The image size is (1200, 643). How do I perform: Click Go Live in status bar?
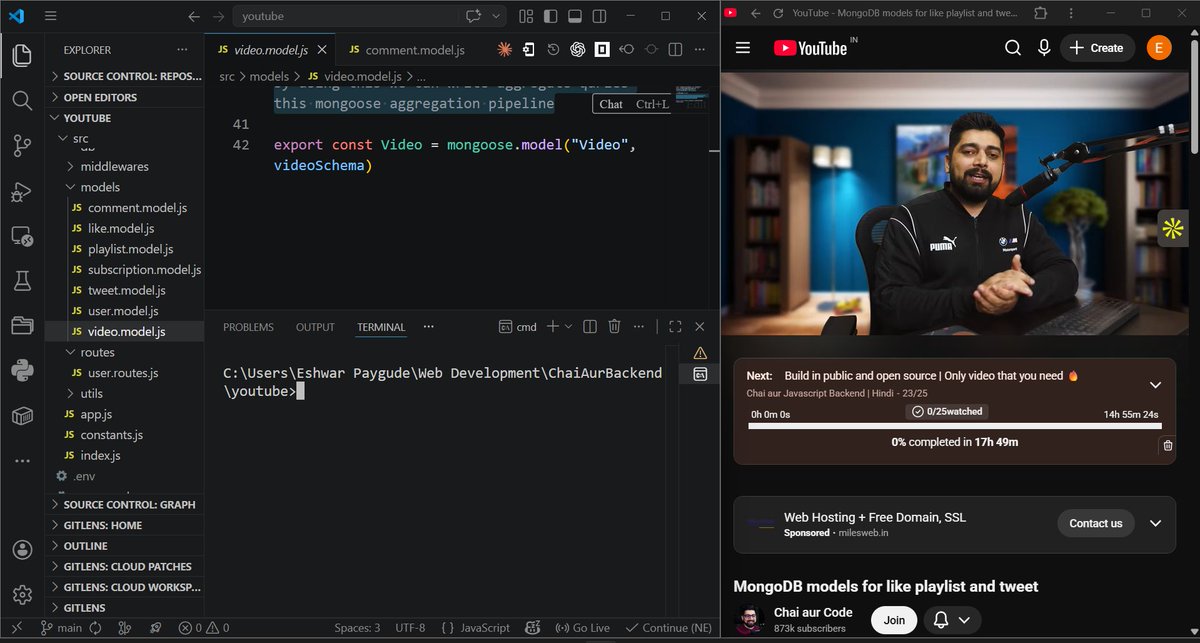[582, 628]
